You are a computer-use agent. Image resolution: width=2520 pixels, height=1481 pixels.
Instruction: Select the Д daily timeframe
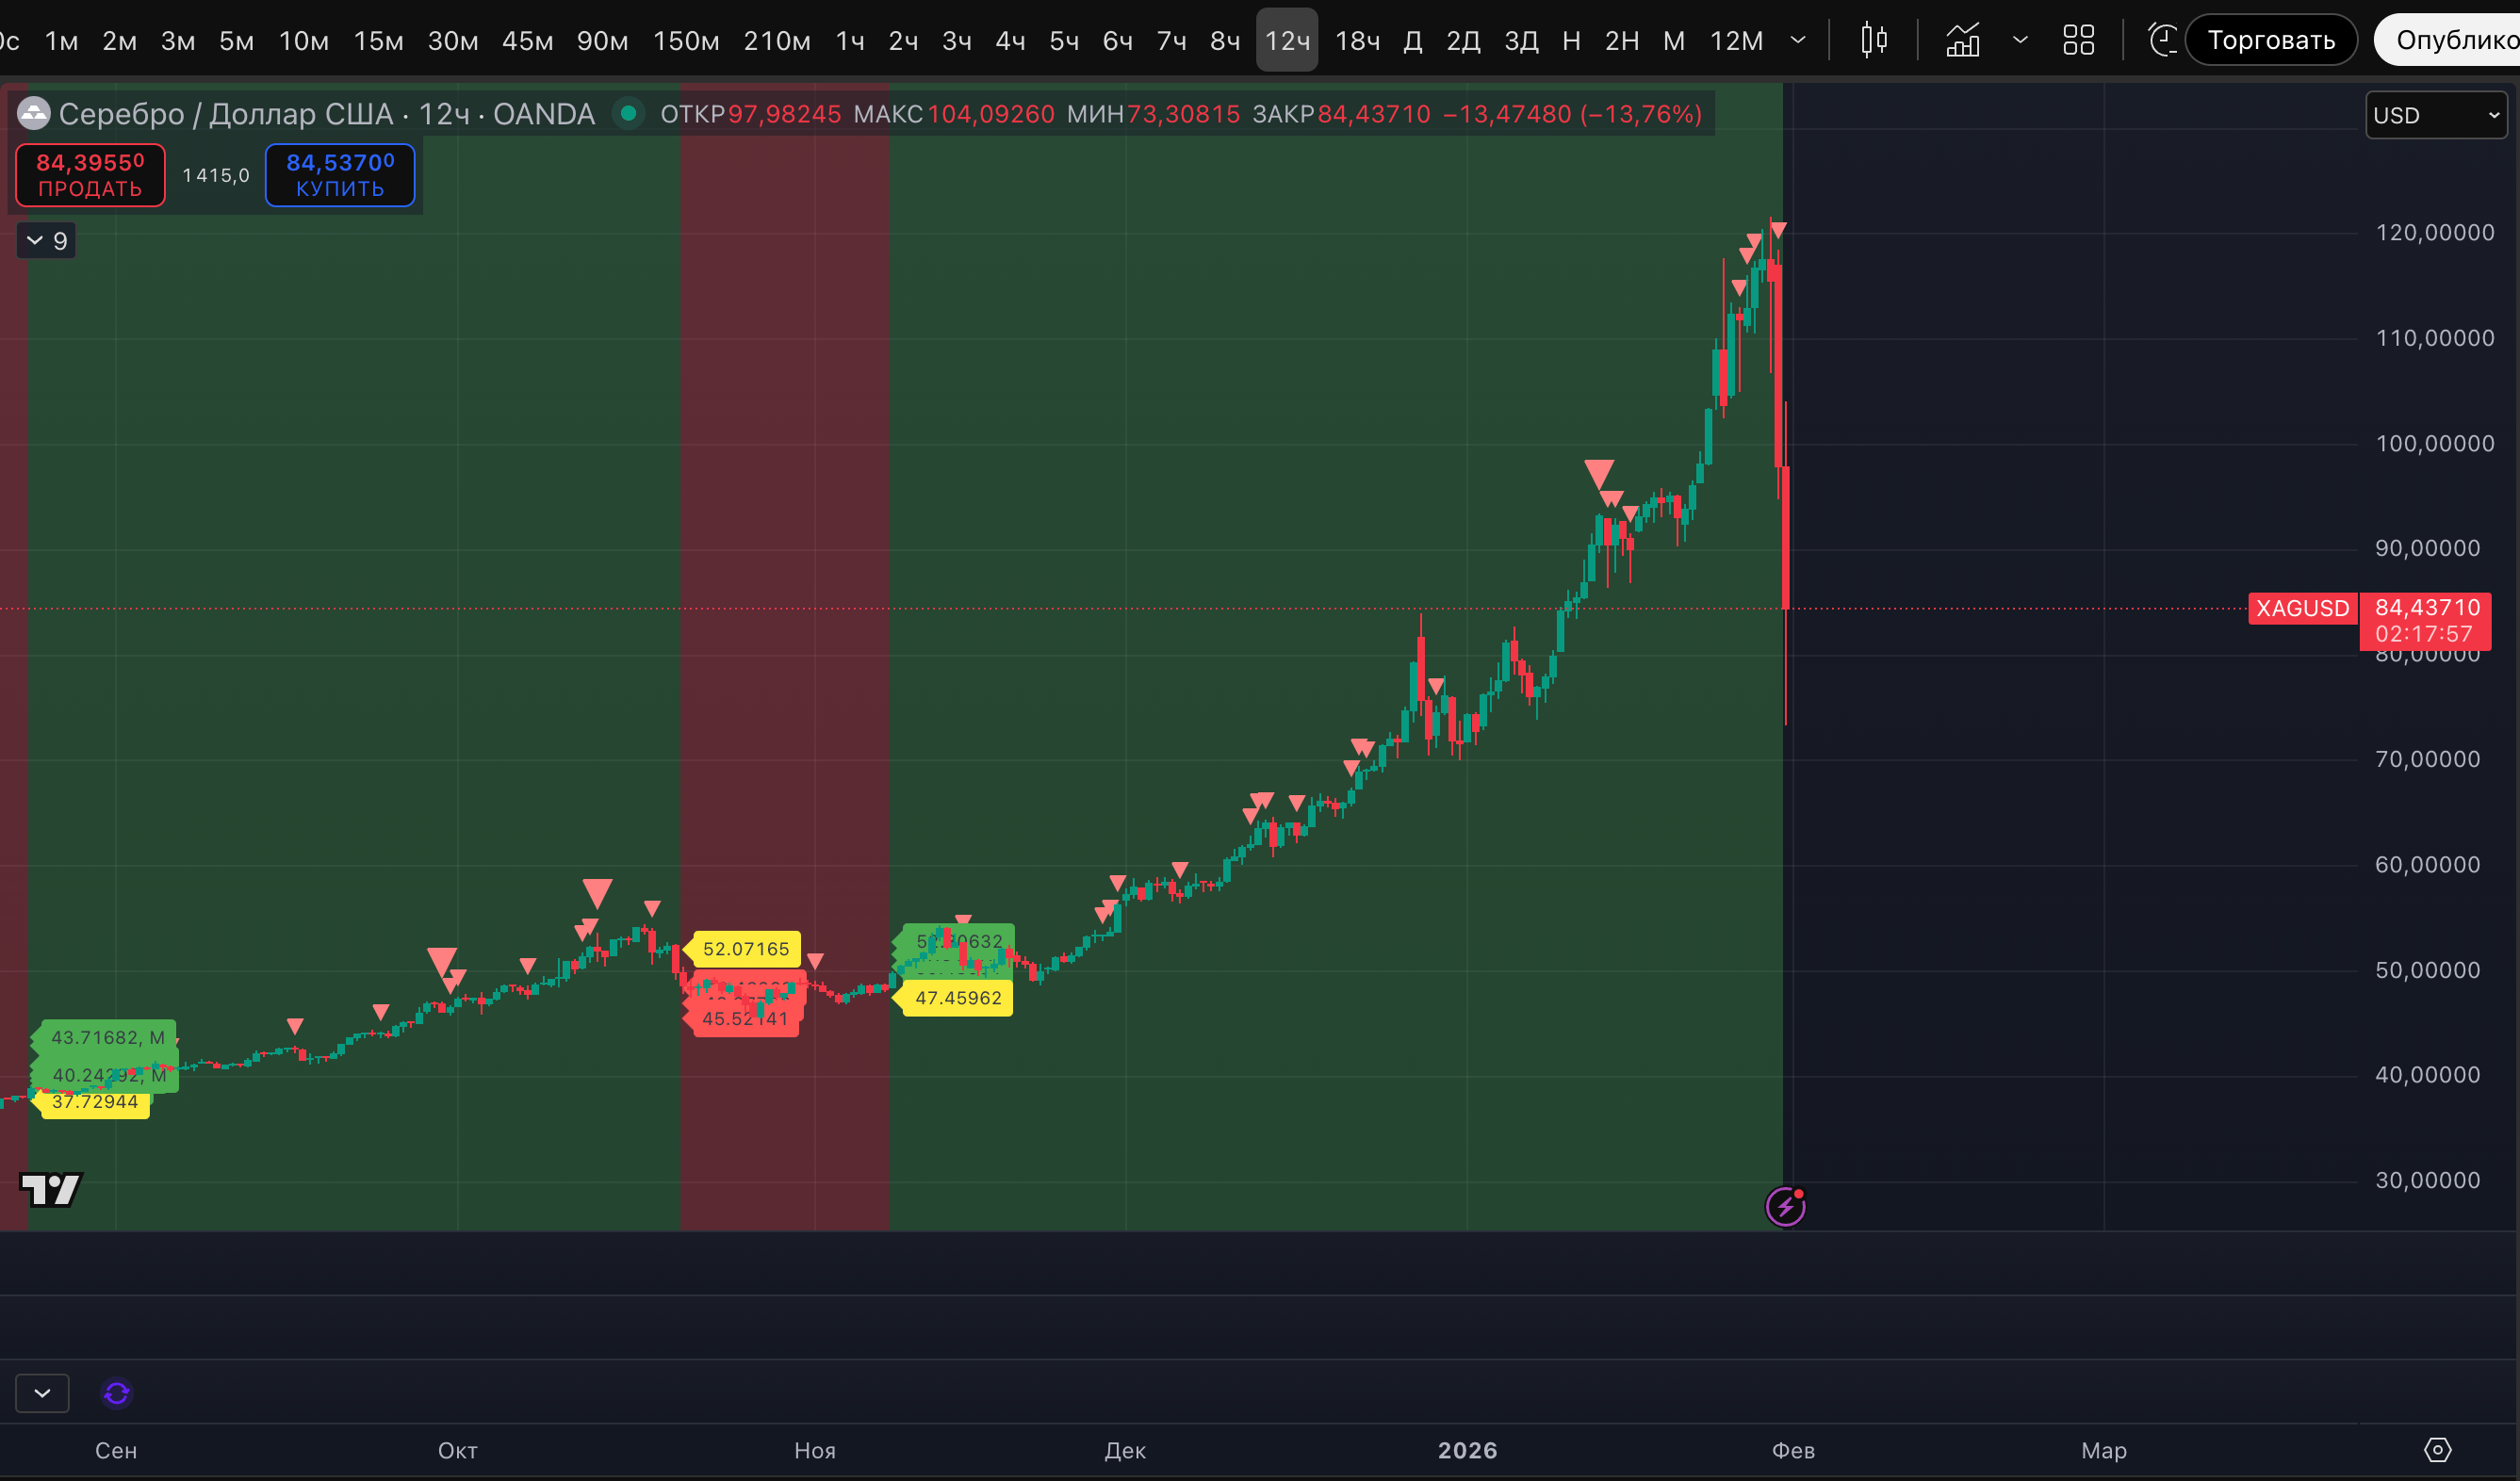(1412, 41)
